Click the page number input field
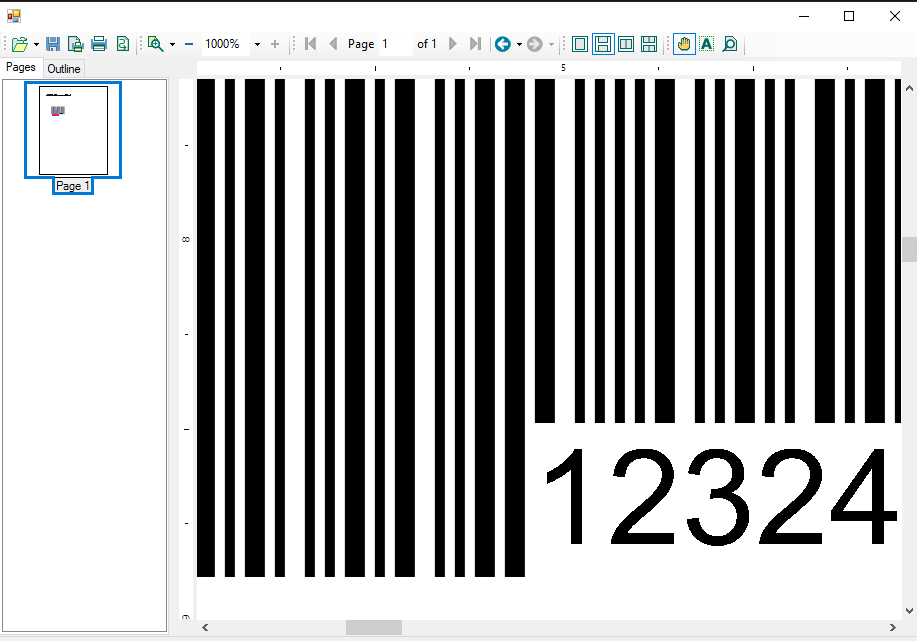917x641 pixels. pyautogui.click(x=396, y=44)
